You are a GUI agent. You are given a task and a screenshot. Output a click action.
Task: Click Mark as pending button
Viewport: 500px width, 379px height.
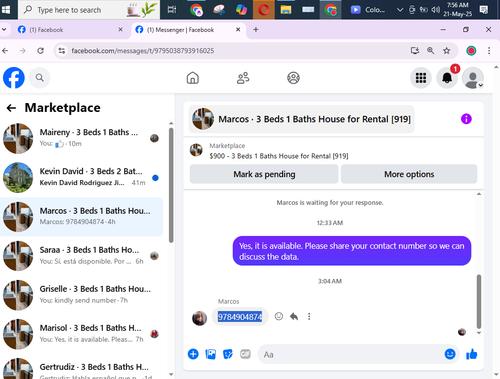click(x=264, y=174)
